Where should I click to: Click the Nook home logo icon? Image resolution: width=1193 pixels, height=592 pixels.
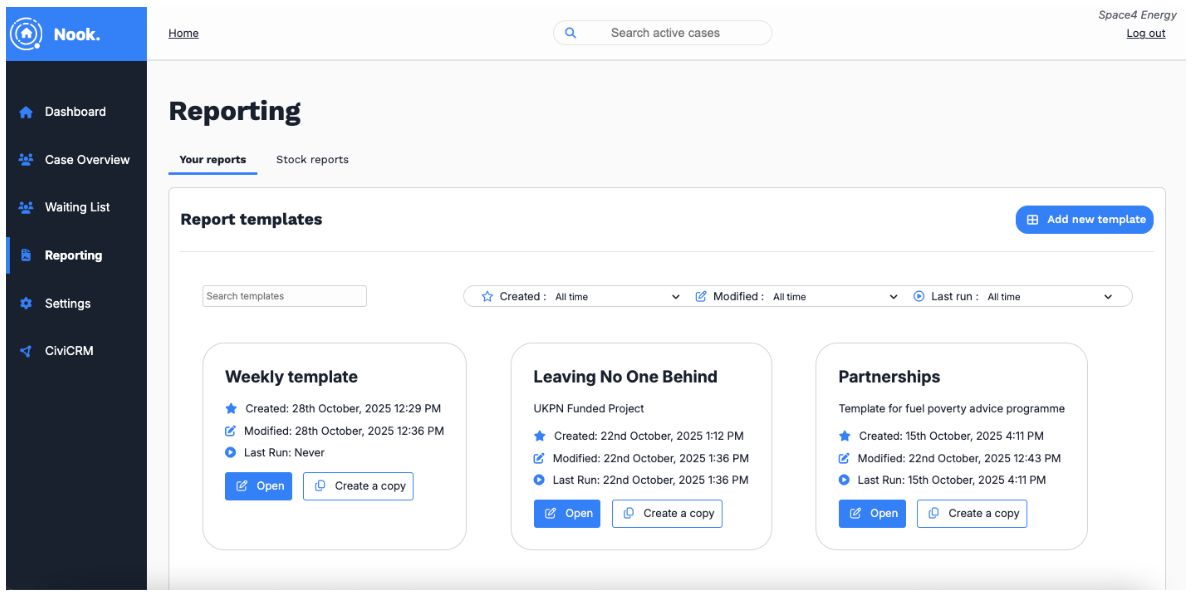(26, 33)
